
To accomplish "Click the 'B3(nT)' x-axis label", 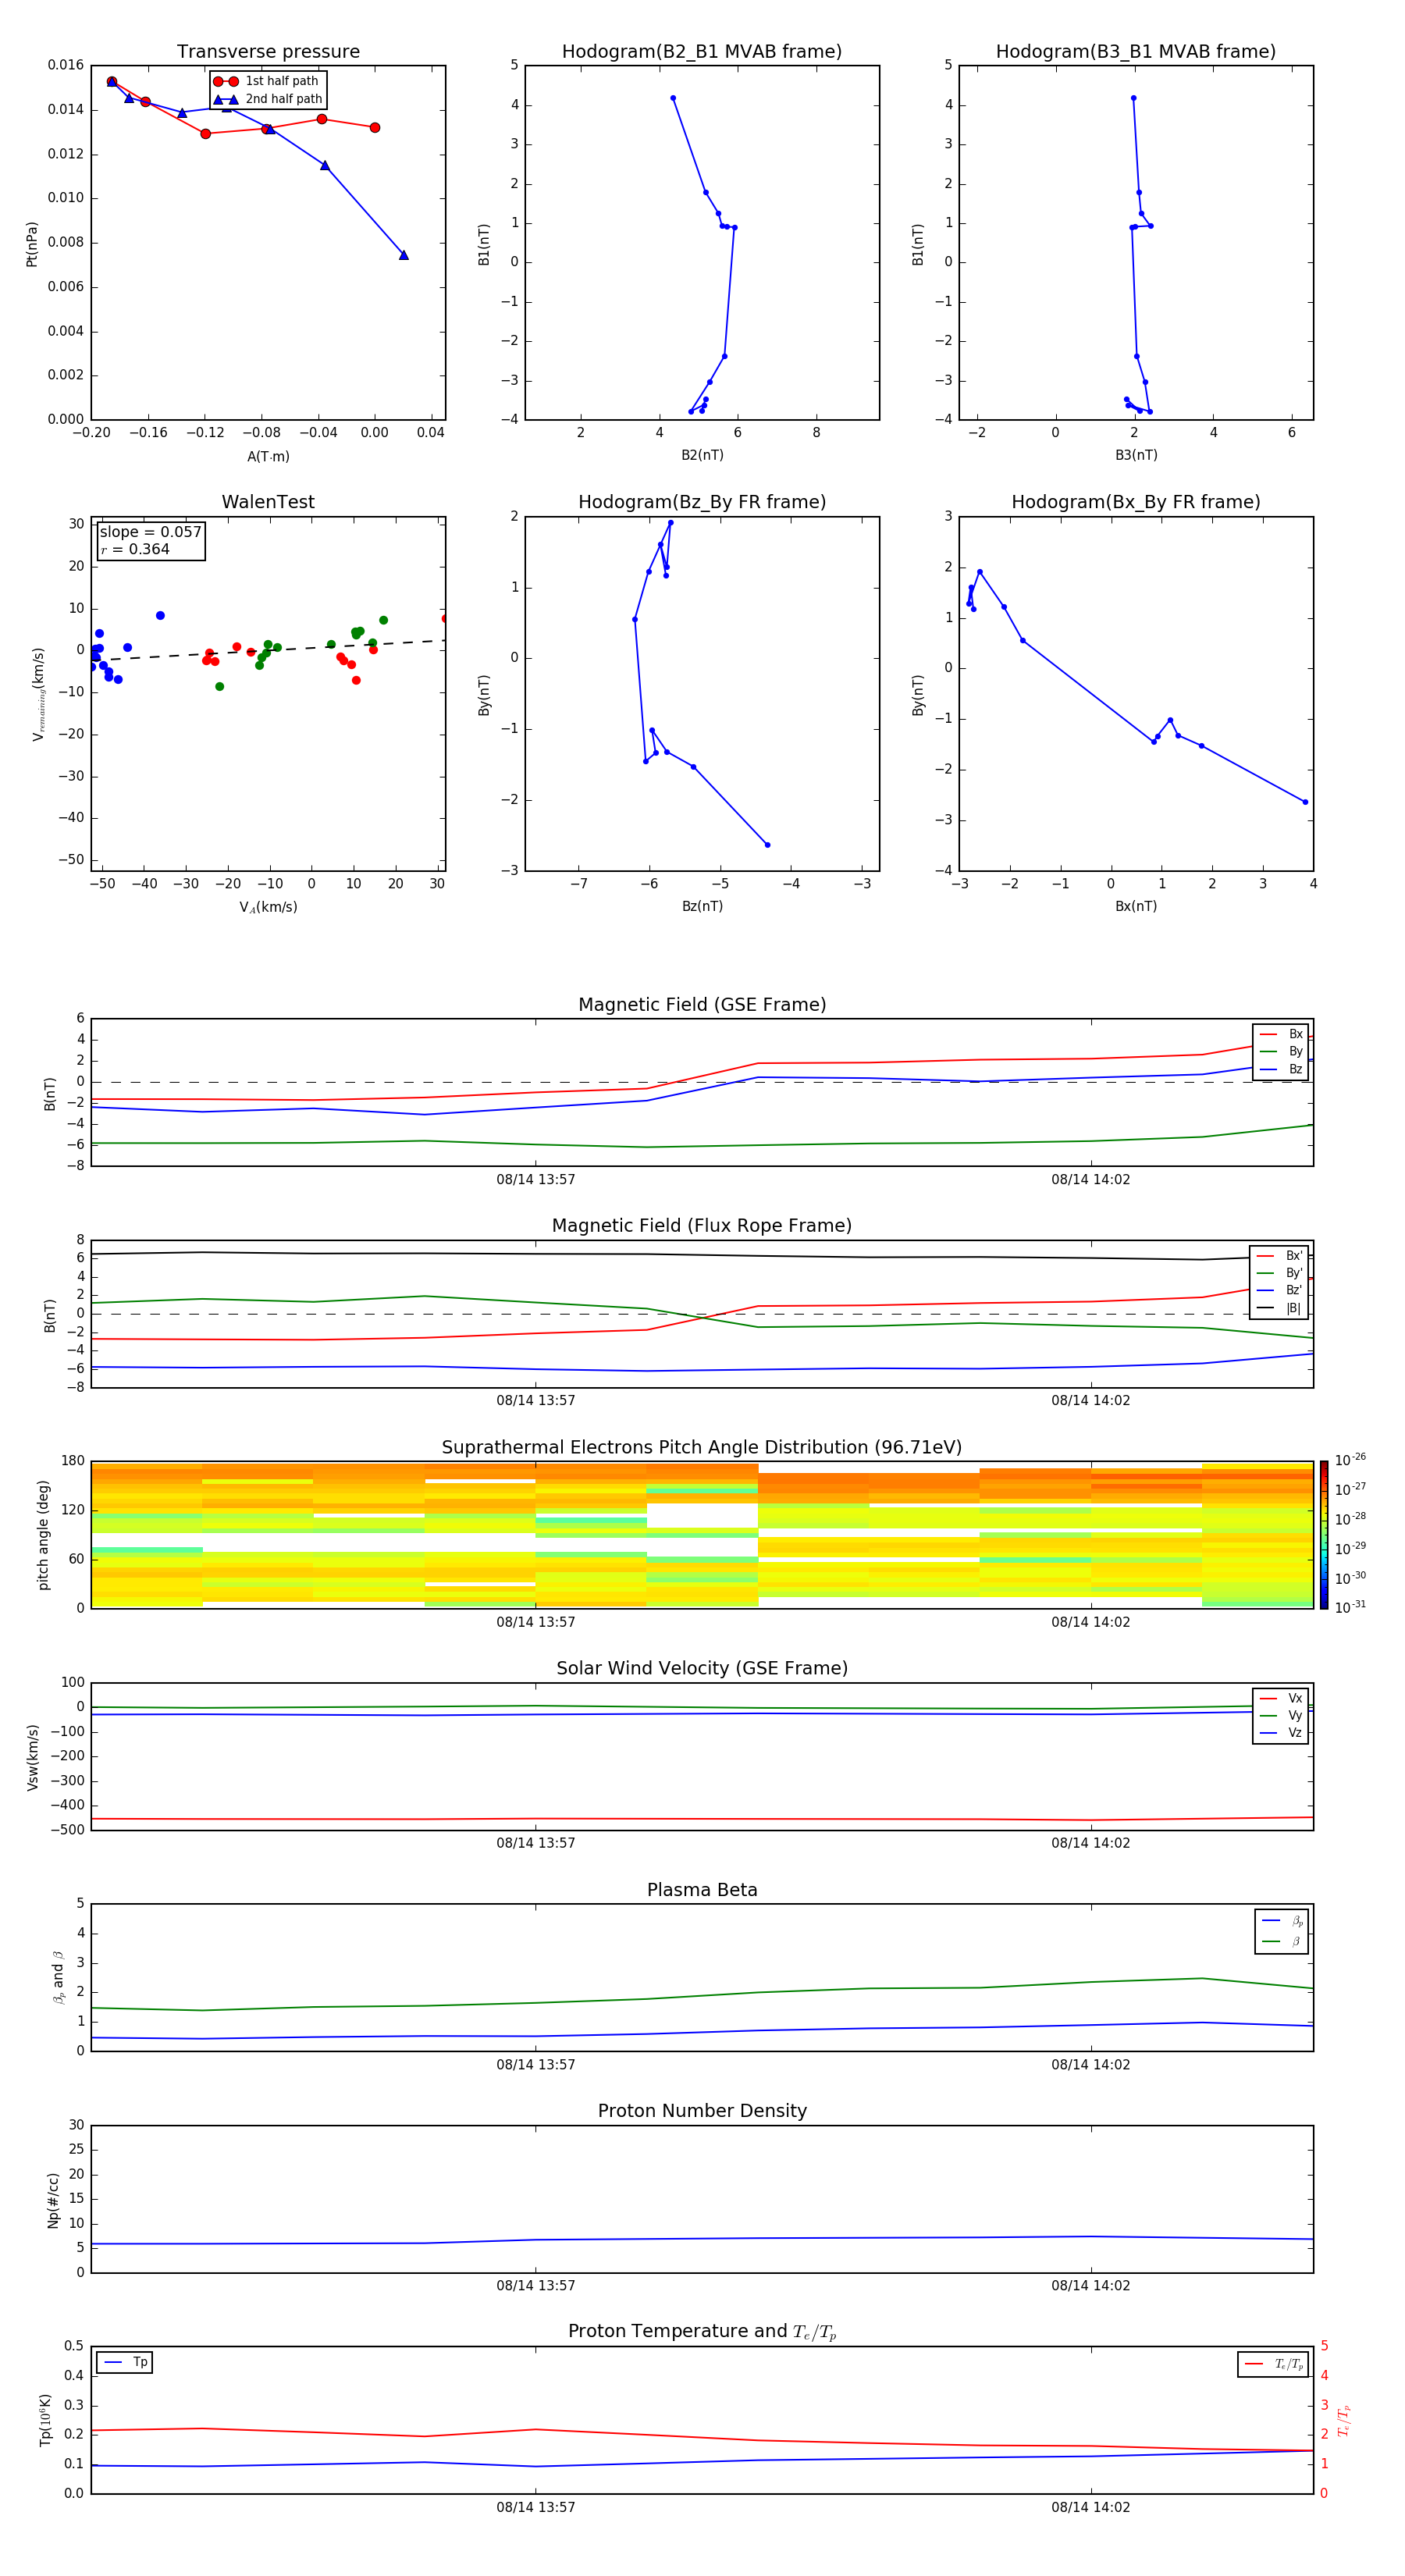I will point(1136,456).
